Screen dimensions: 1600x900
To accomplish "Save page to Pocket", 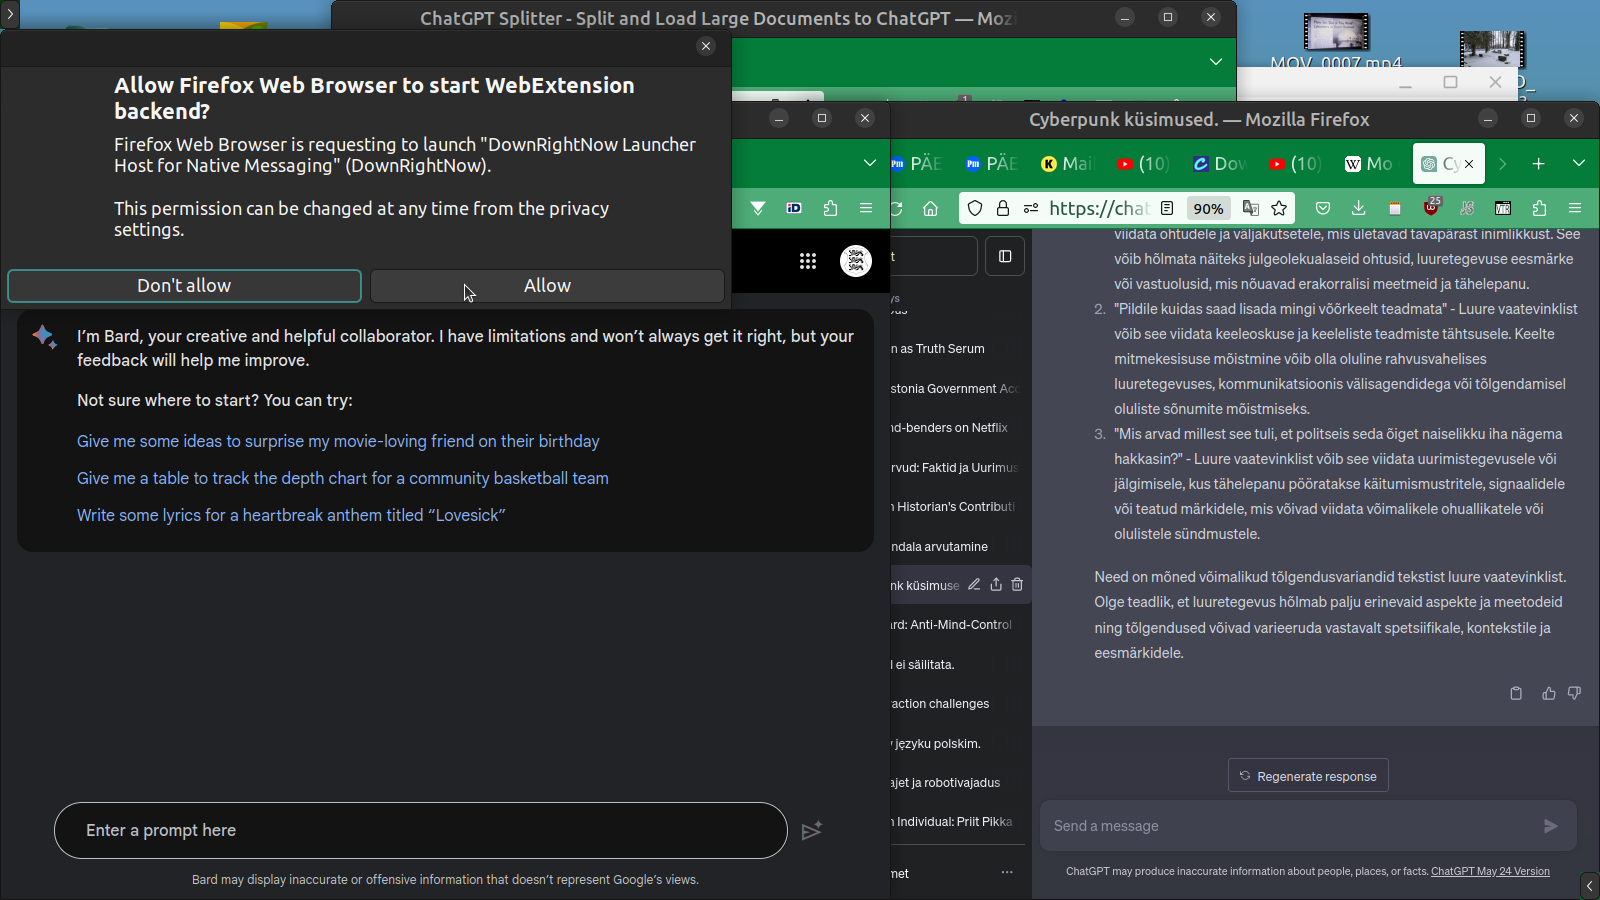I will 1323,208.
